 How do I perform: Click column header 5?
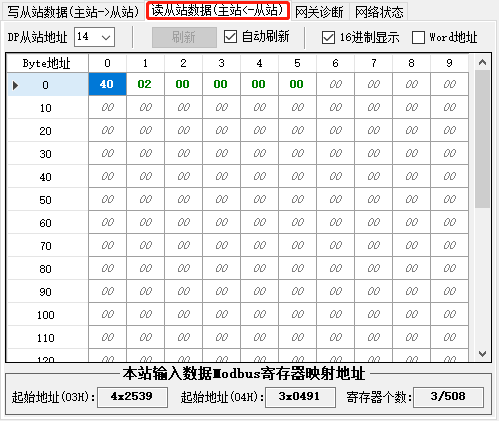click(297, 63)
